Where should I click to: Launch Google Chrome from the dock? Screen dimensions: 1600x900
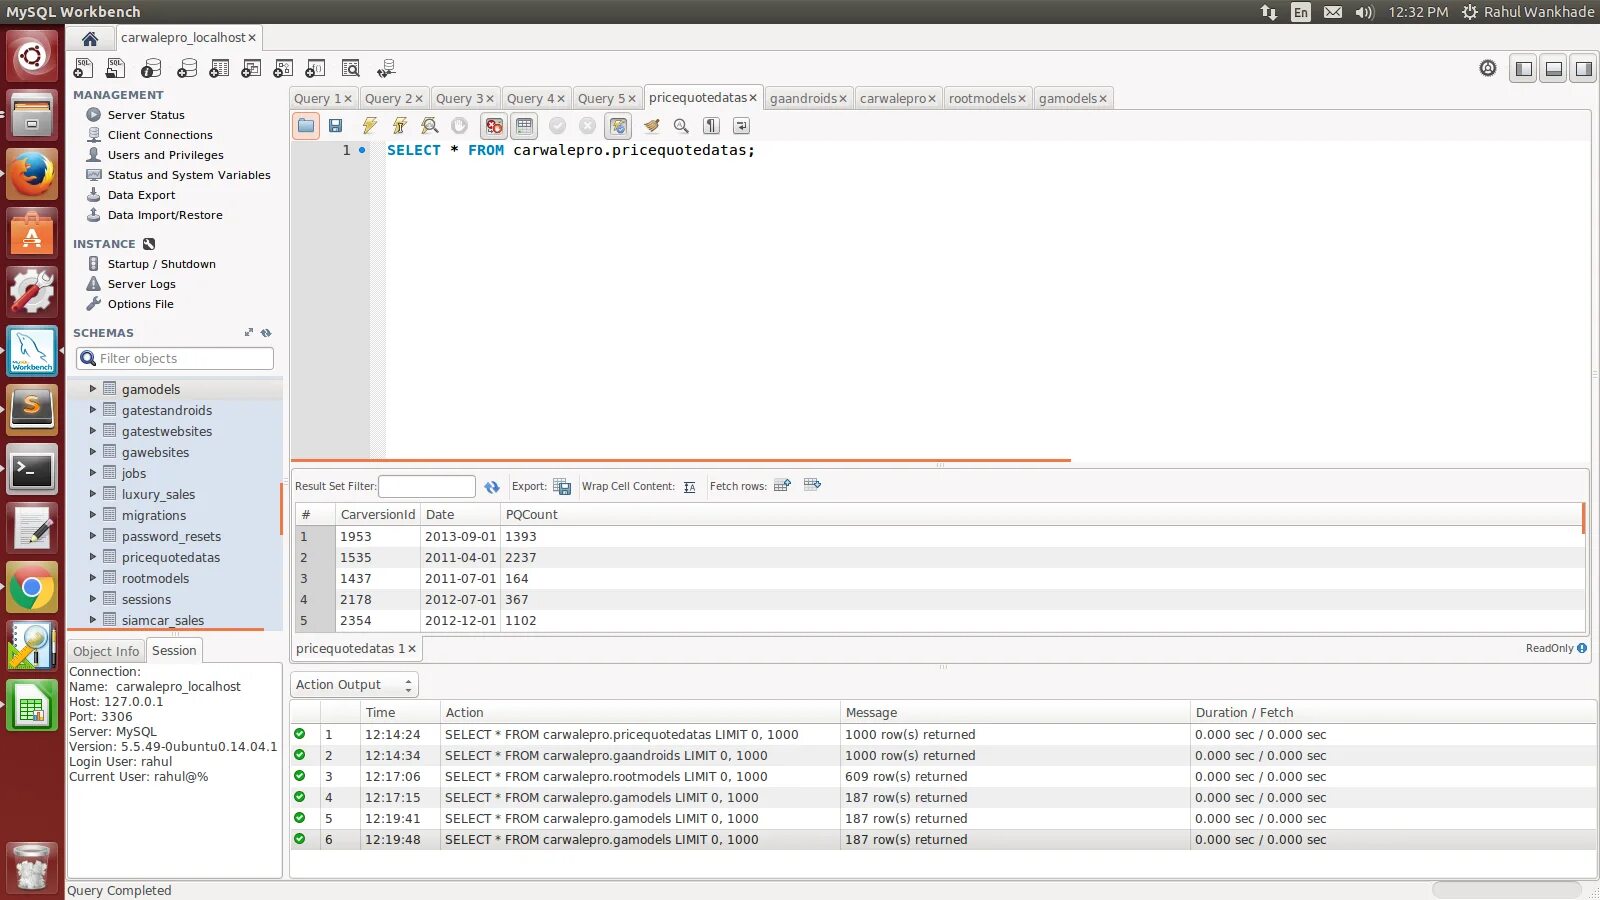[32, 588]
